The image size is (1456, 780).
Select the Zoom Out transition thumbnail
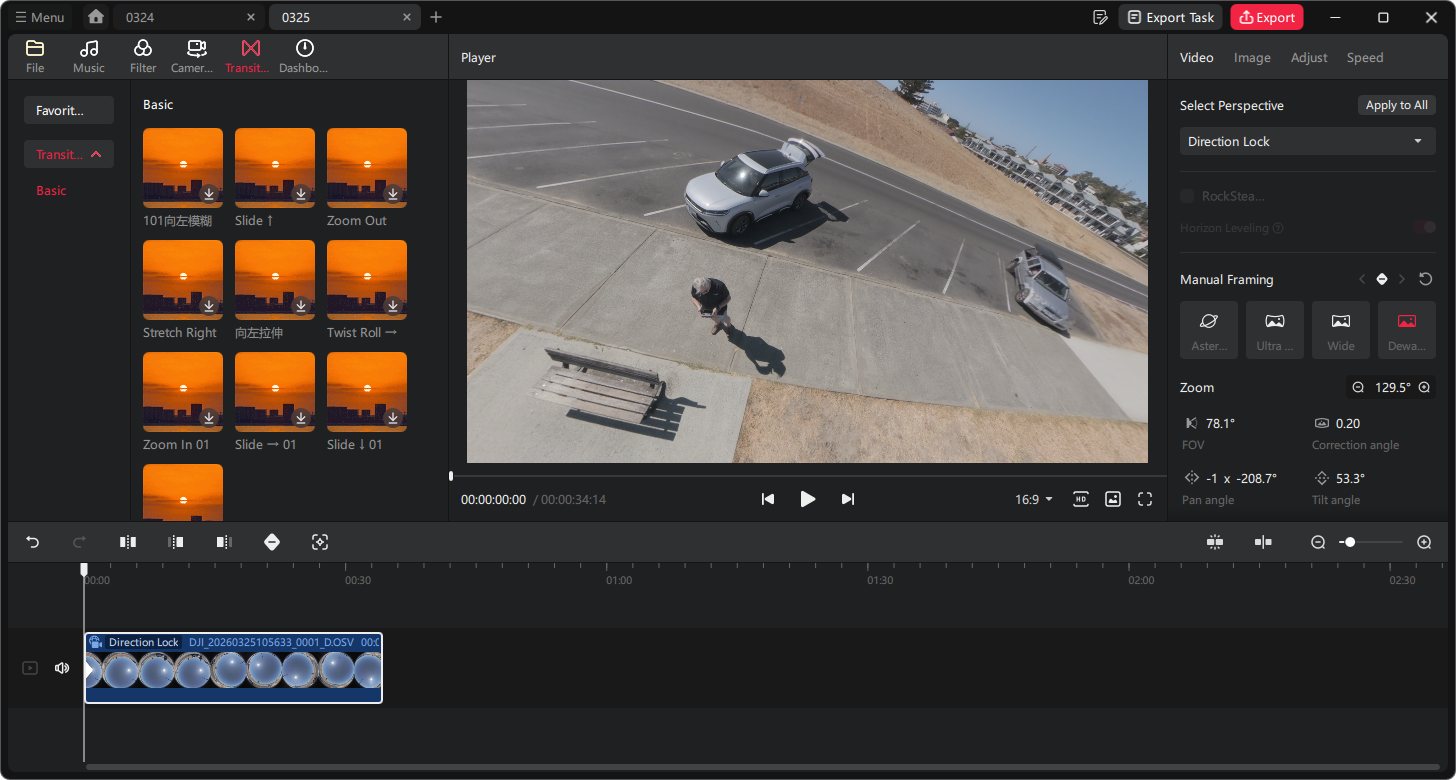367,168
